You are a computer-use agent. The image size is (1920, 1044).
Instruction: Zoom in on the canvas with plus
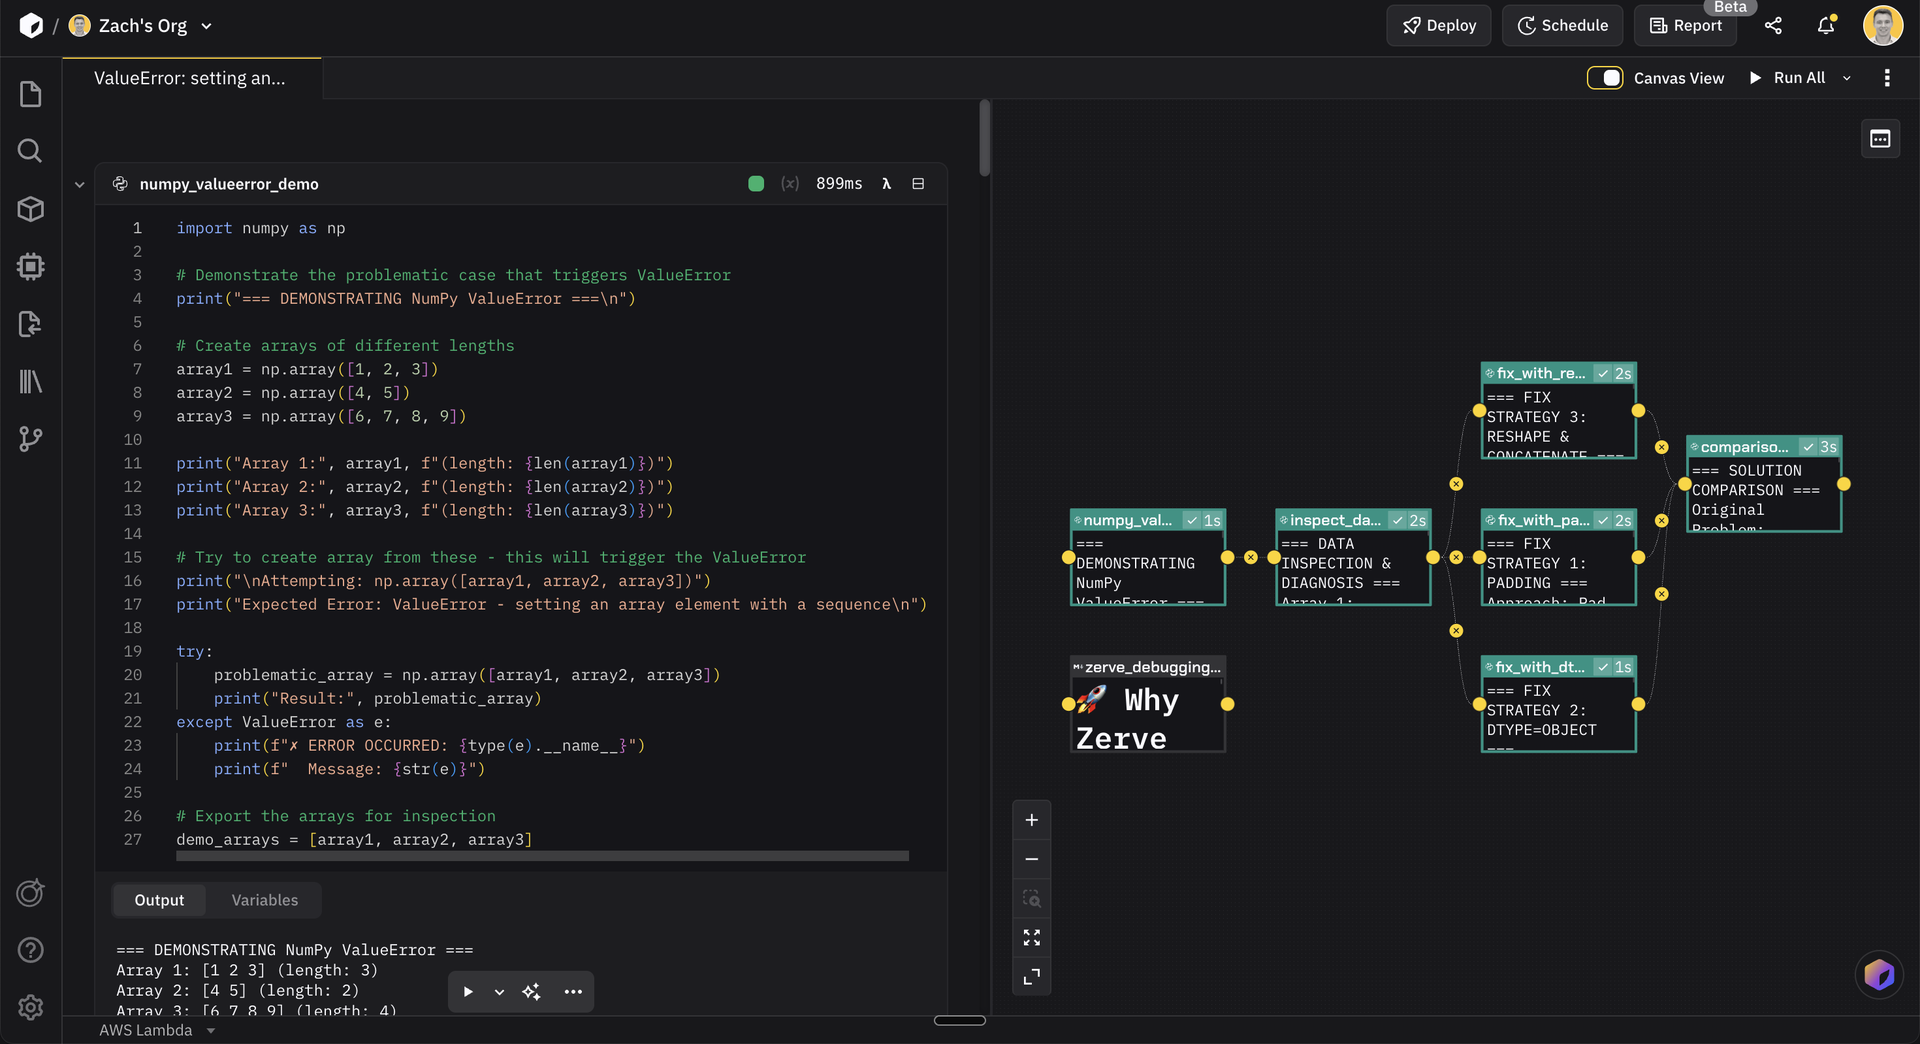pyautogui.click(x=1032, y=820)
